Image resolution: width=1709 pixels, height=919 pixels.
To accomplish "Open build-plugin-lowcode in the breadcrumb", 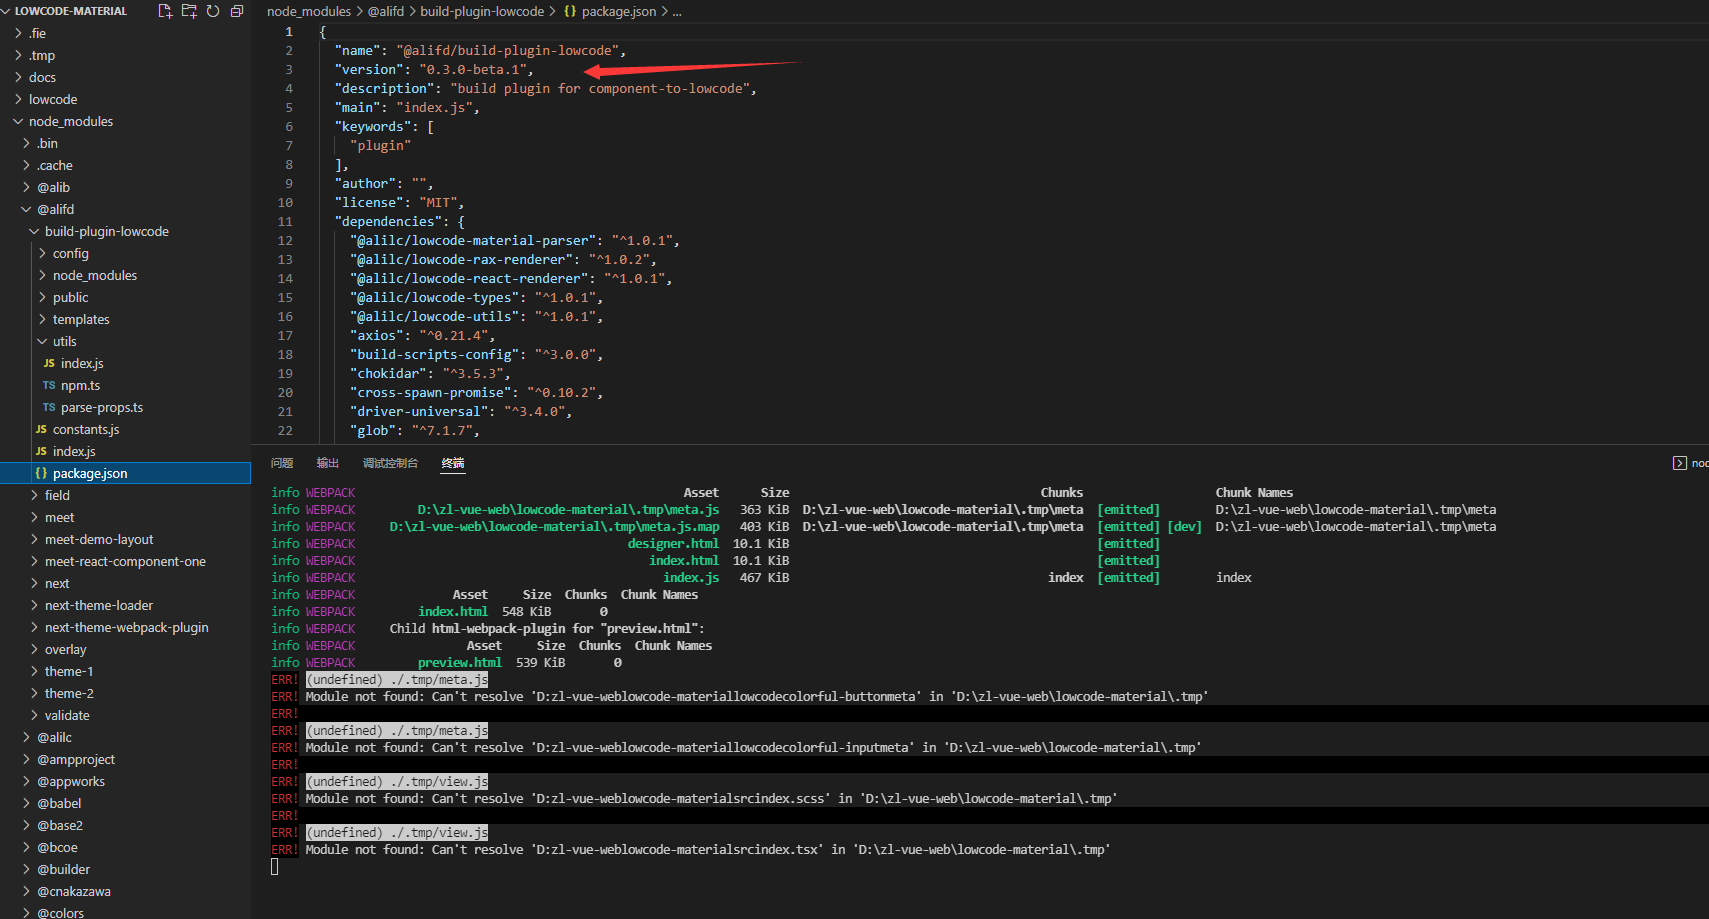I will tap(481, 11).
